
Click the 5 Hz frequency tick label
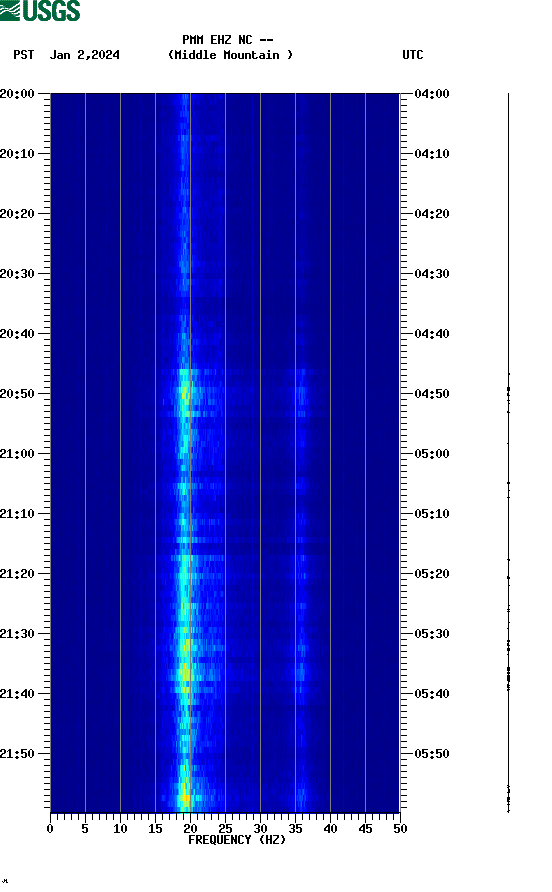(x=85, y=829)
